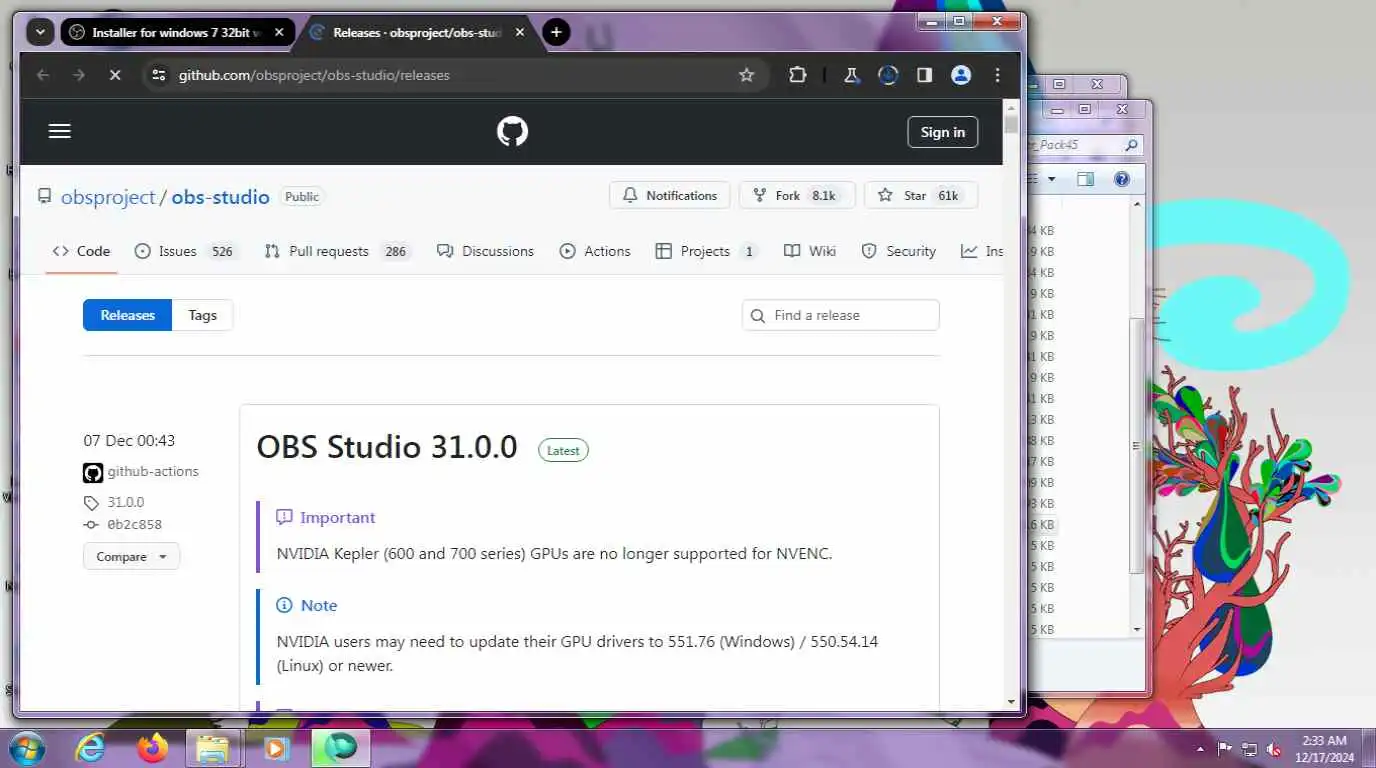Click the GitHub Octocat logo
Screen dimensions: 1376x768
pos(512,131)
